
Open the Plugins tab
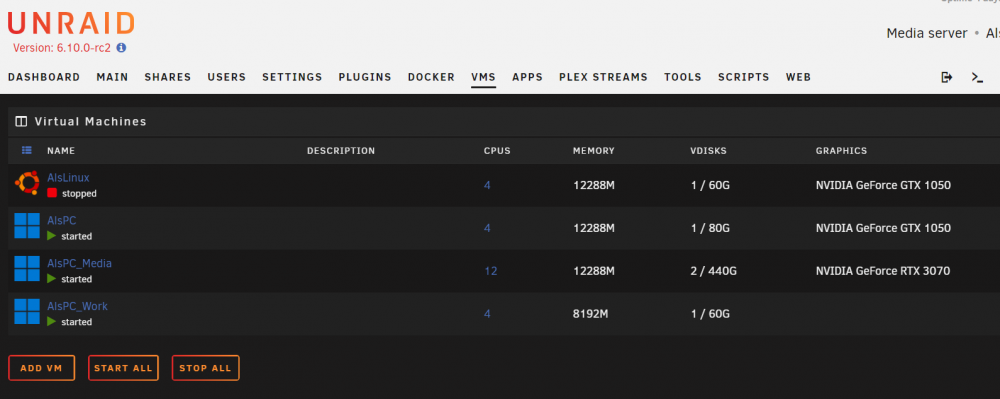pyautogui.click(x=365, y=77)
